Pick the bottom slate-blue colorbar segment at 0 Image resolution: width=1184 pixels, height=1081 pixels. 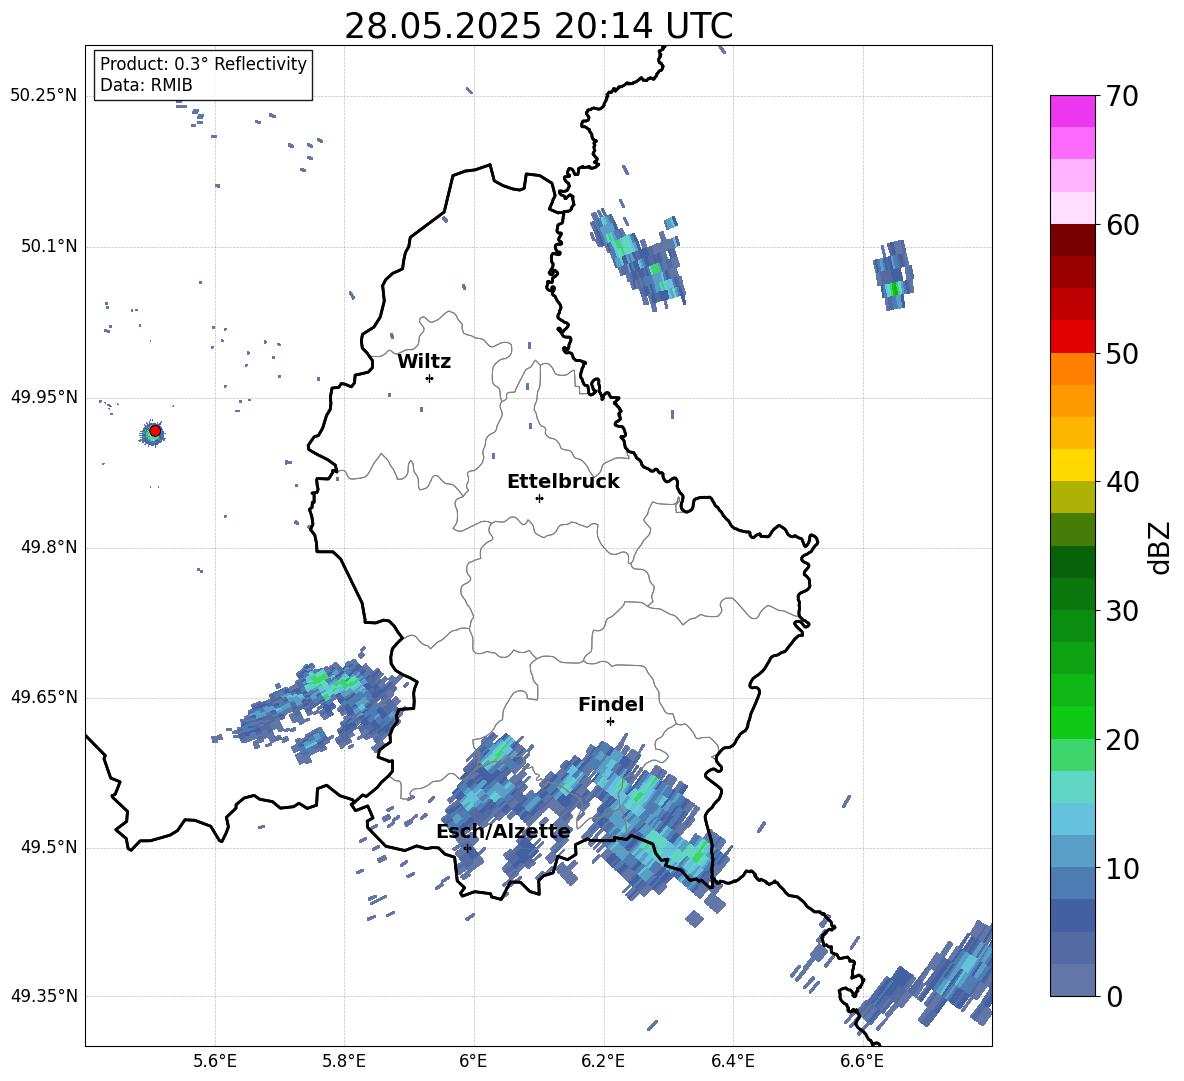[x=1072, y=980]
